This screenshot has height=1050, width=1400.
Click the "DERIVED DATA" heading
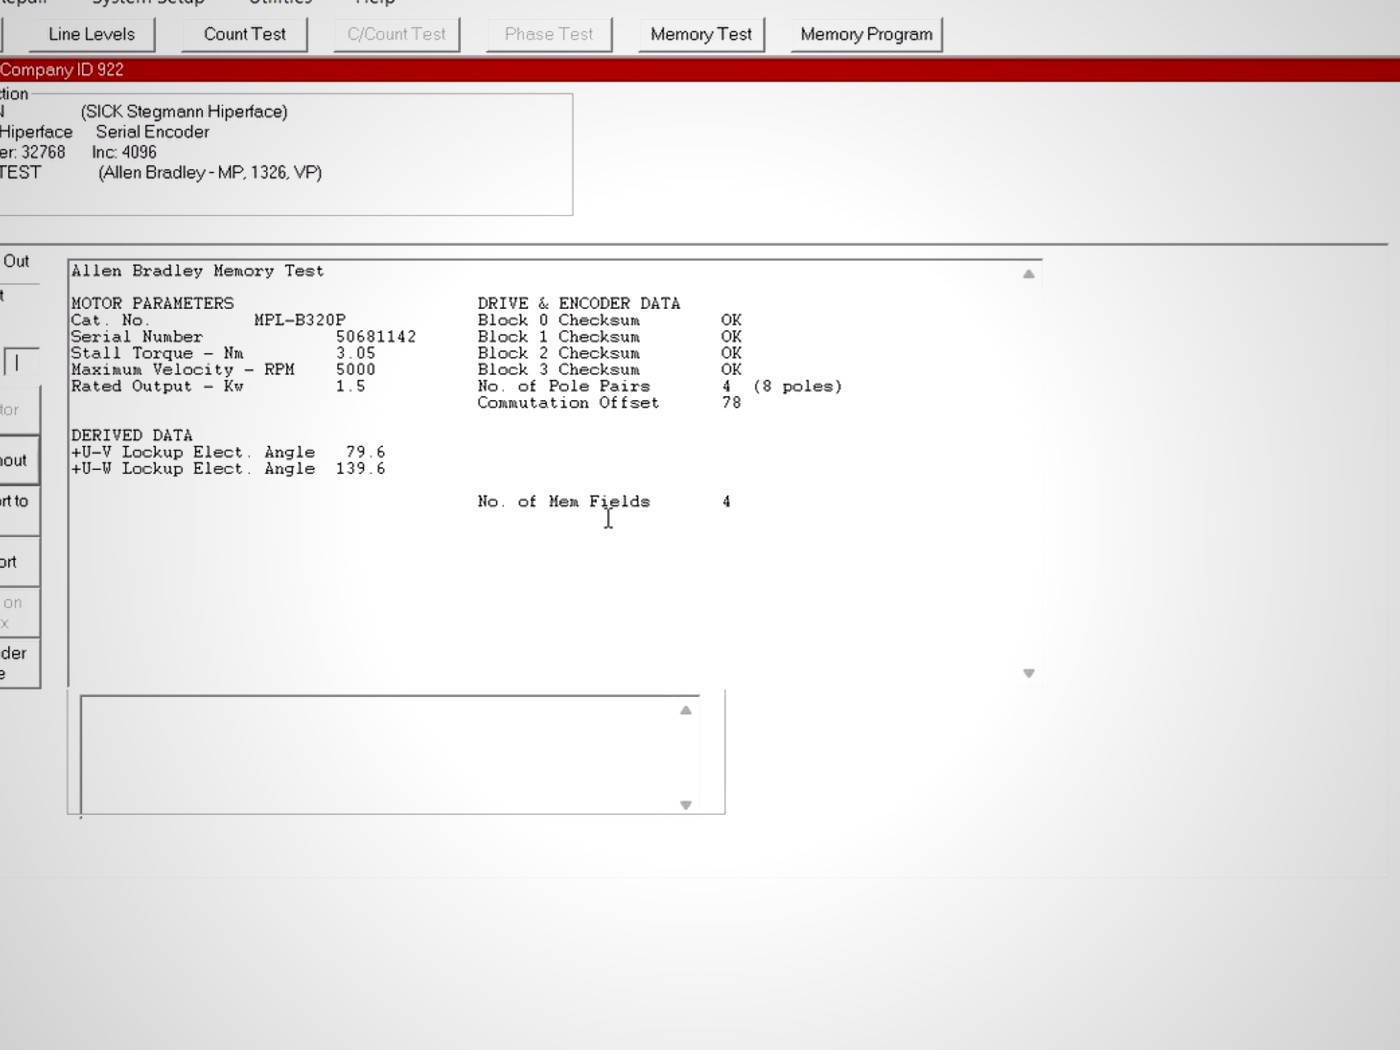(x=132, y=436)
